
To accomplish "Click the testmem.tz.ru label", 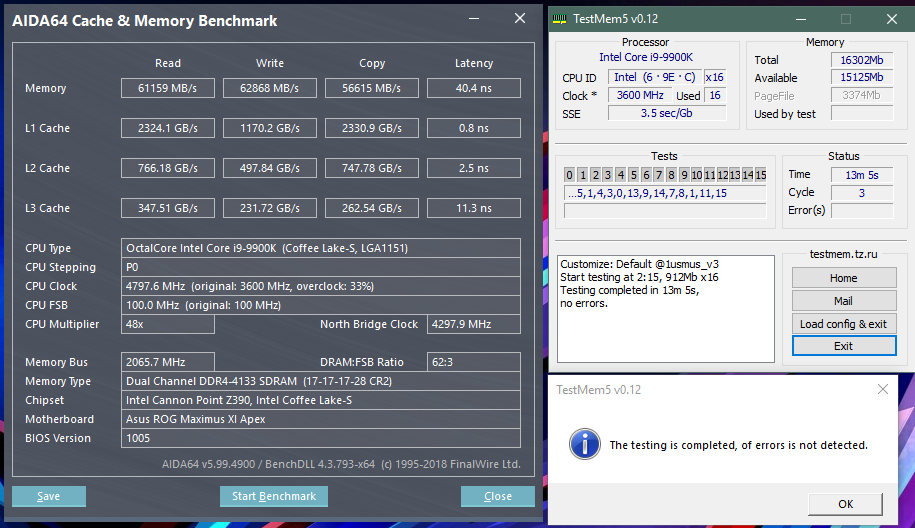I will click(843, 254).
